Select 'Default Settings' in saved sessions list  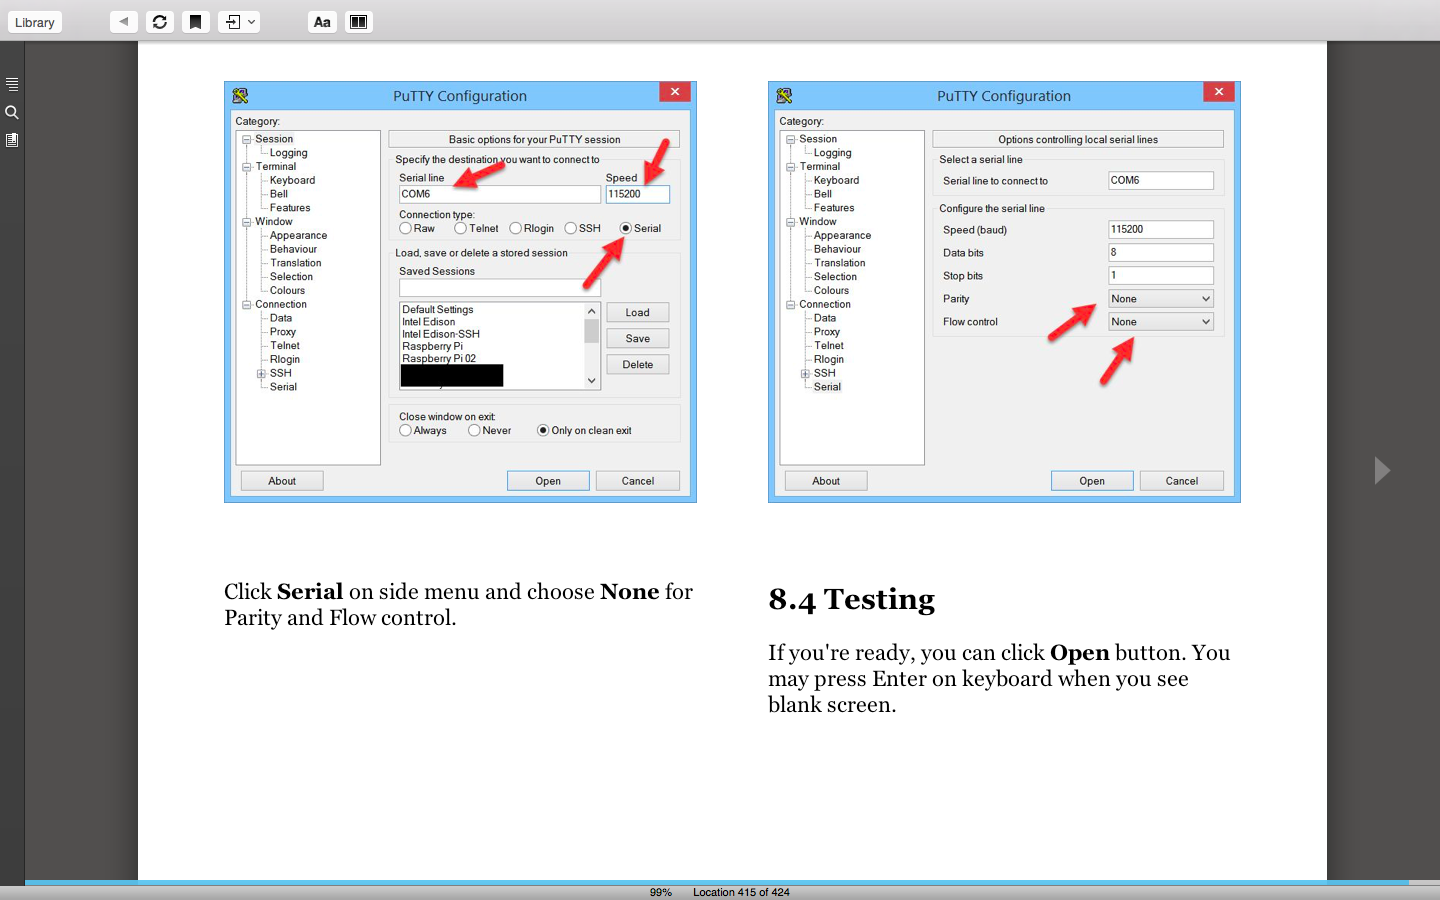pos(438,310)
